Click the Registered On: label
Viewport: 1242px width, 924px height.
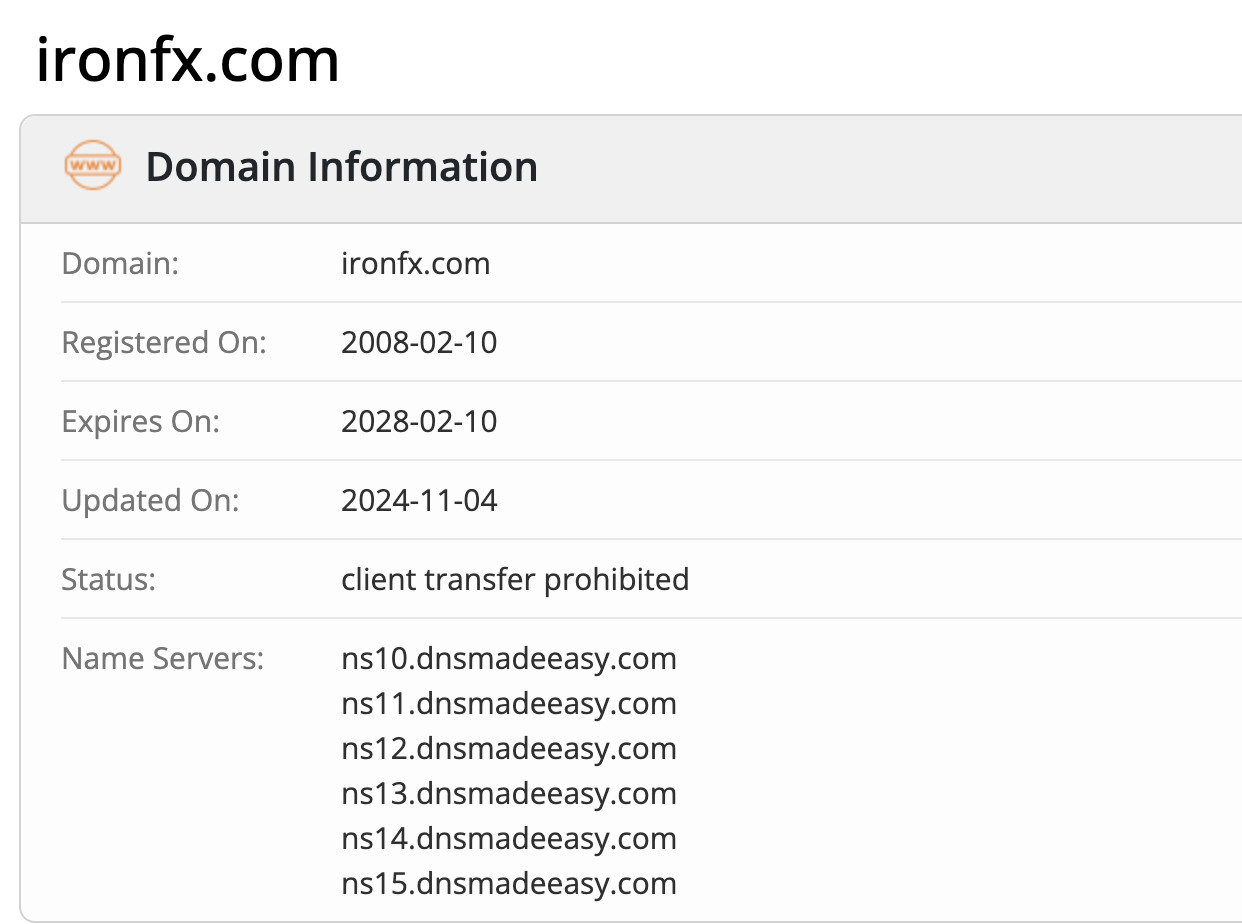point(165,343)
